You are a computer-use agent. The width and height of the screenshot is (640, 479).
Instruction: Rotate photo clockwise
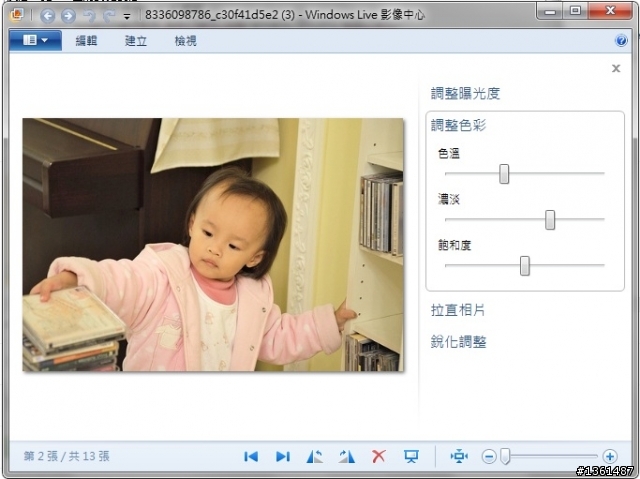(x=347, y=456)
